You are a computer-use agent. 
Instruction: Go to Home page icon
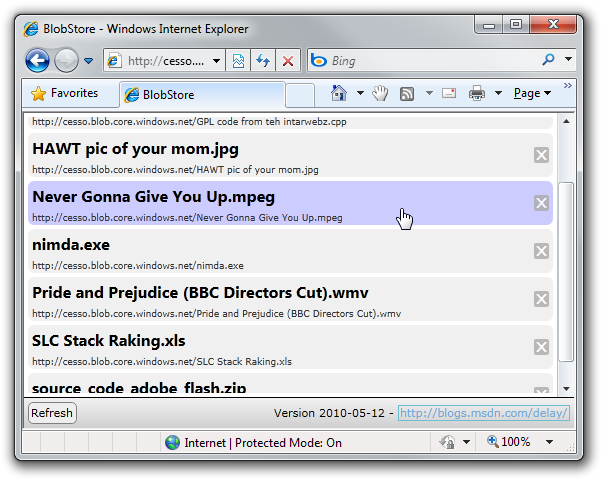(339, 93)
